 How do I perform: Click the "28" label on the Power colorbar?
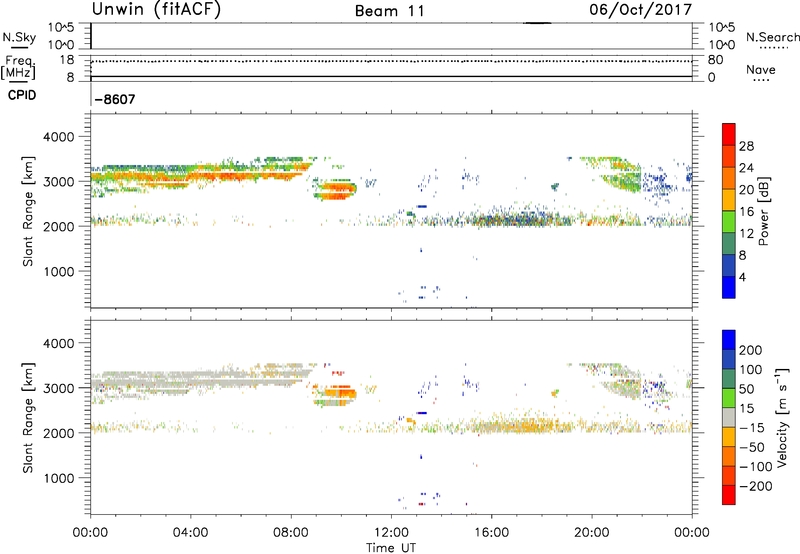[746, 146]
